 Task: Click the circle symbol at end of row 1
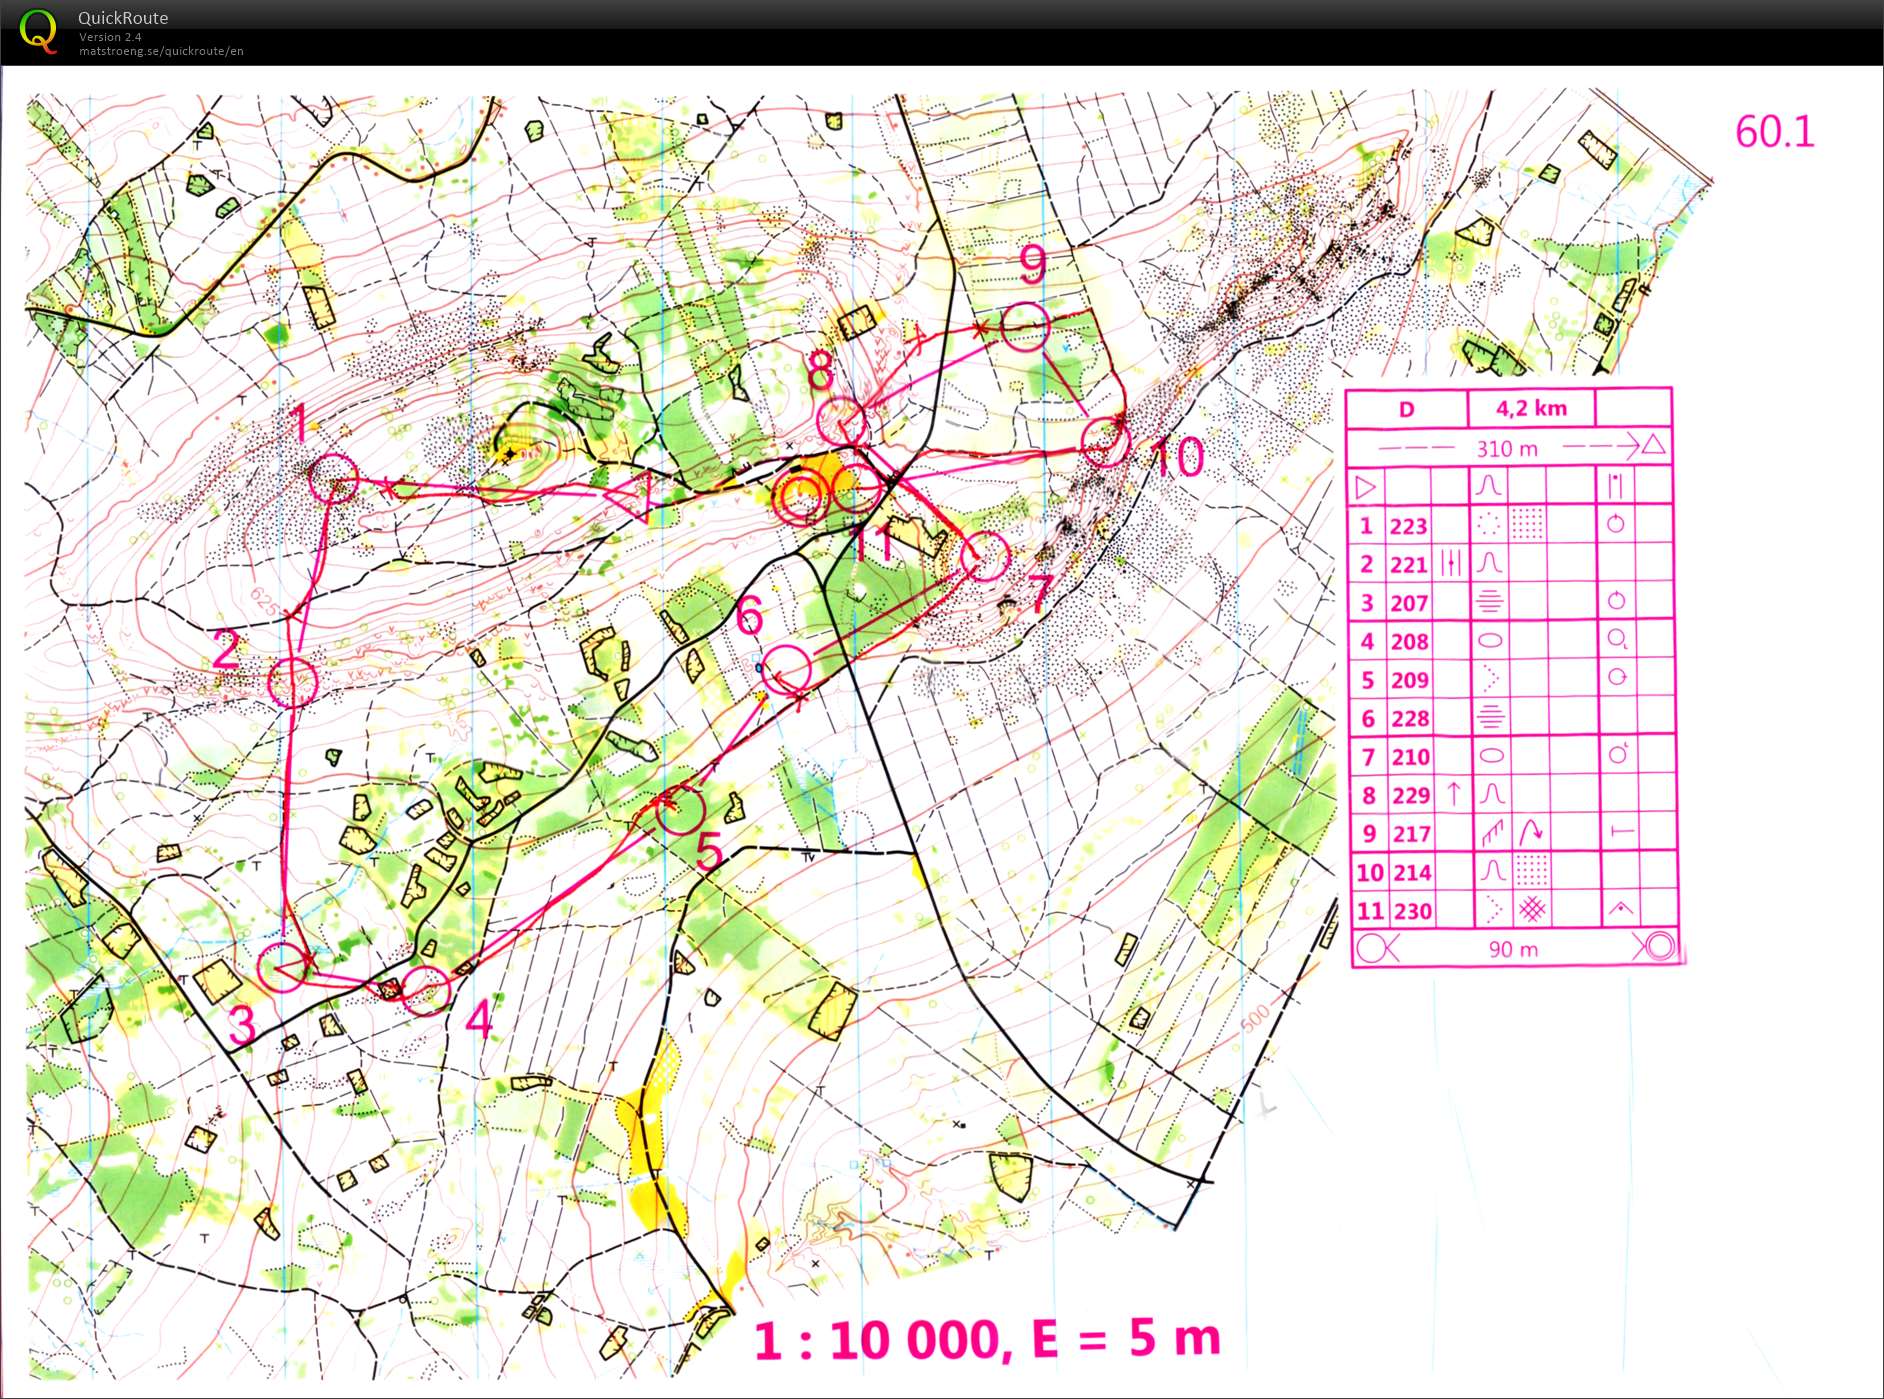pyautogui.click(x=1615, y=523)
